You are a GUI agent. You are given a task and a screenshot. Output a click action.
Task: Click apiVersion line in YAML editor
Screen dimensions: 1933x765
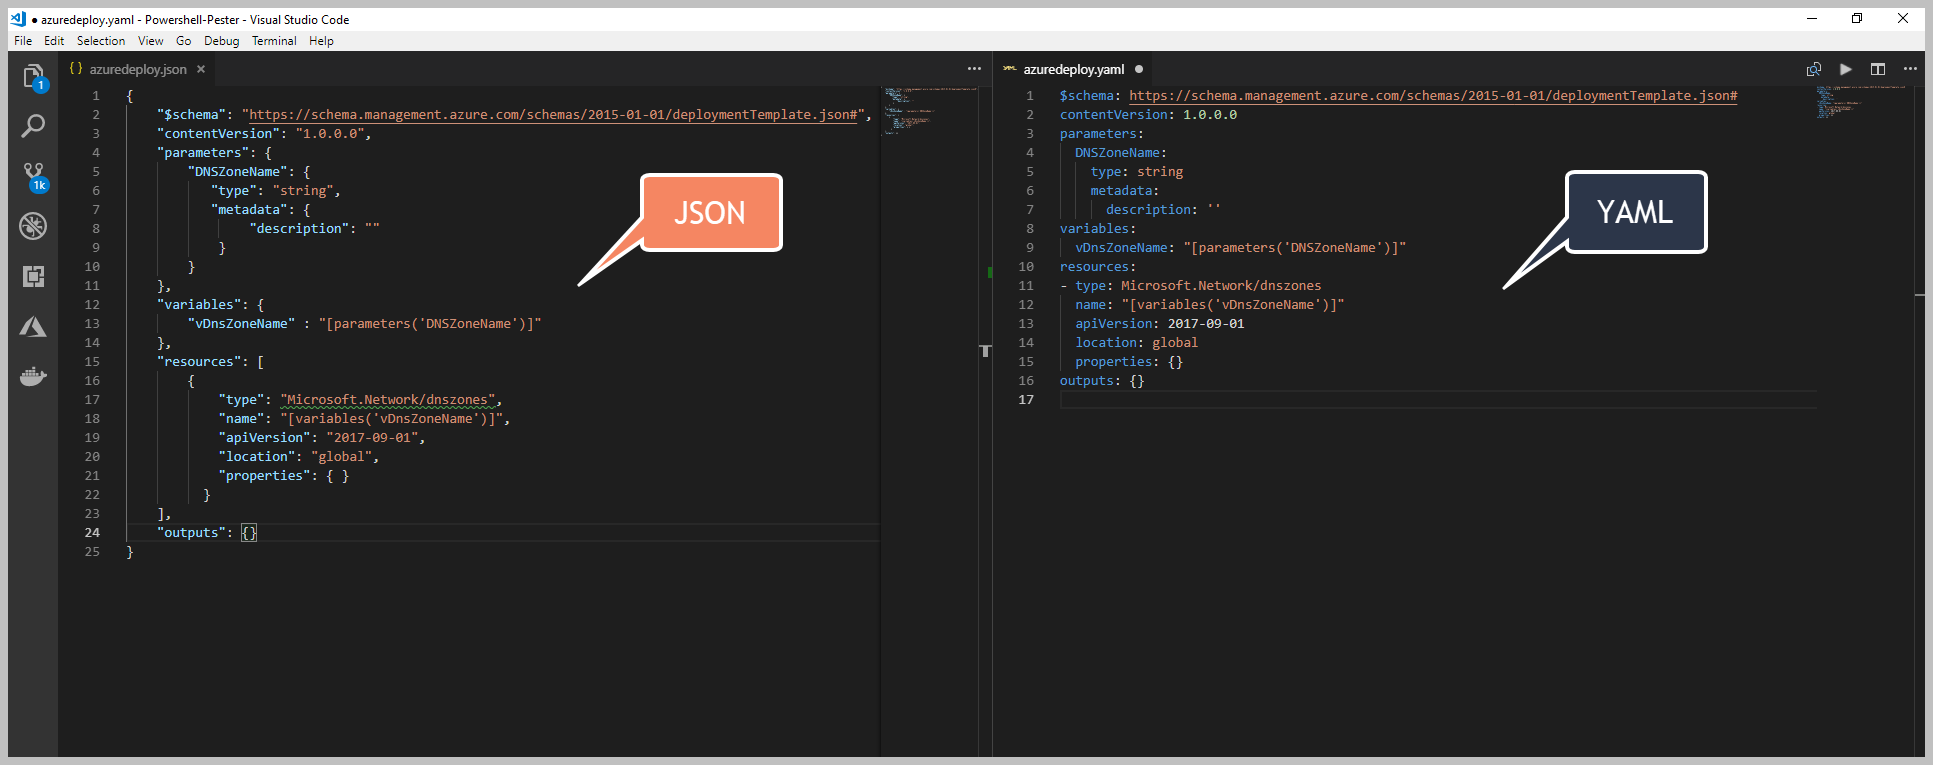pos(1160,324)
